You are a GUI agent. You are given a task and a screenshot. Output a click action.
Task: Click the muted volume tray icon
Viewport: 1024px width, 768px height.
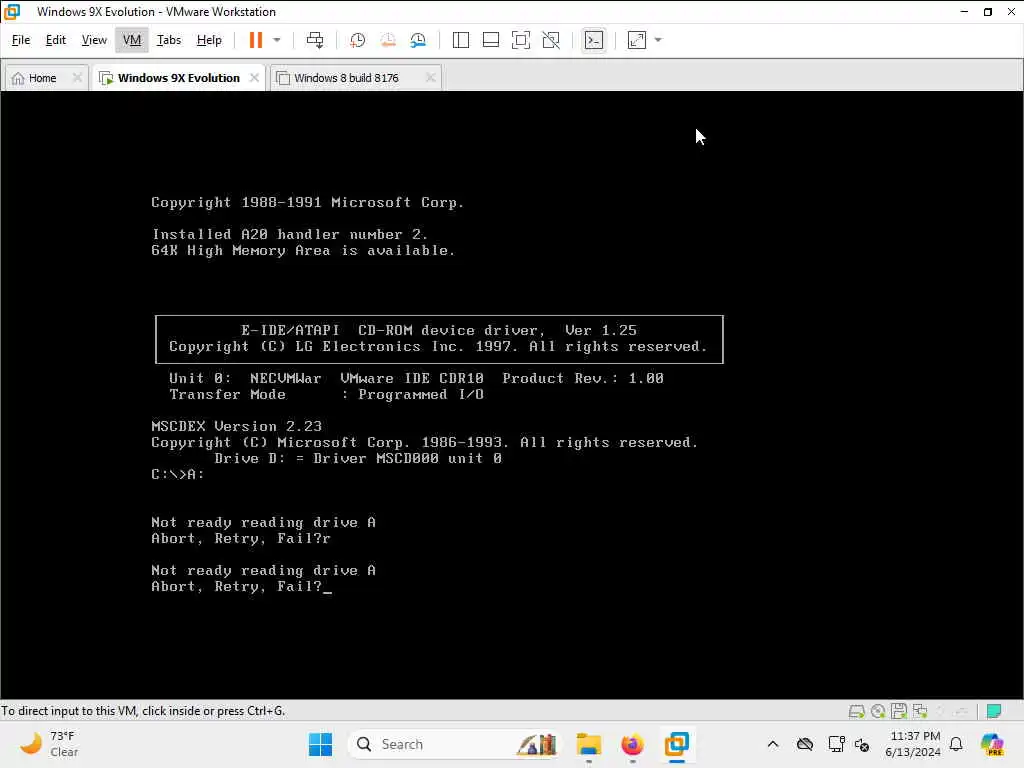coord(862,744)
